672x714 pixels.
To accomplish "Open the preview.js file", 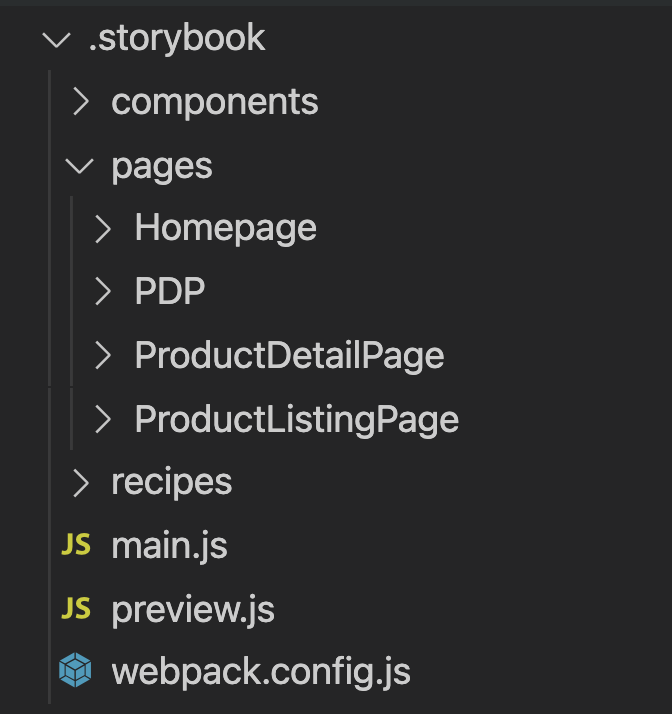I will 193,609.
